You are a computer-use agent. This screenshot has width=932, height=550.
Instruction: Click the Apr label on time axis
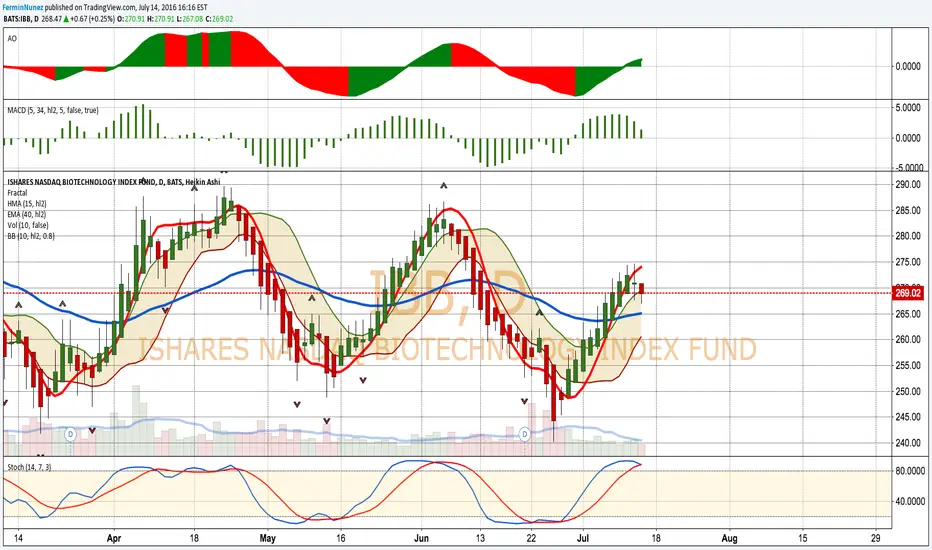click(114, 538)
